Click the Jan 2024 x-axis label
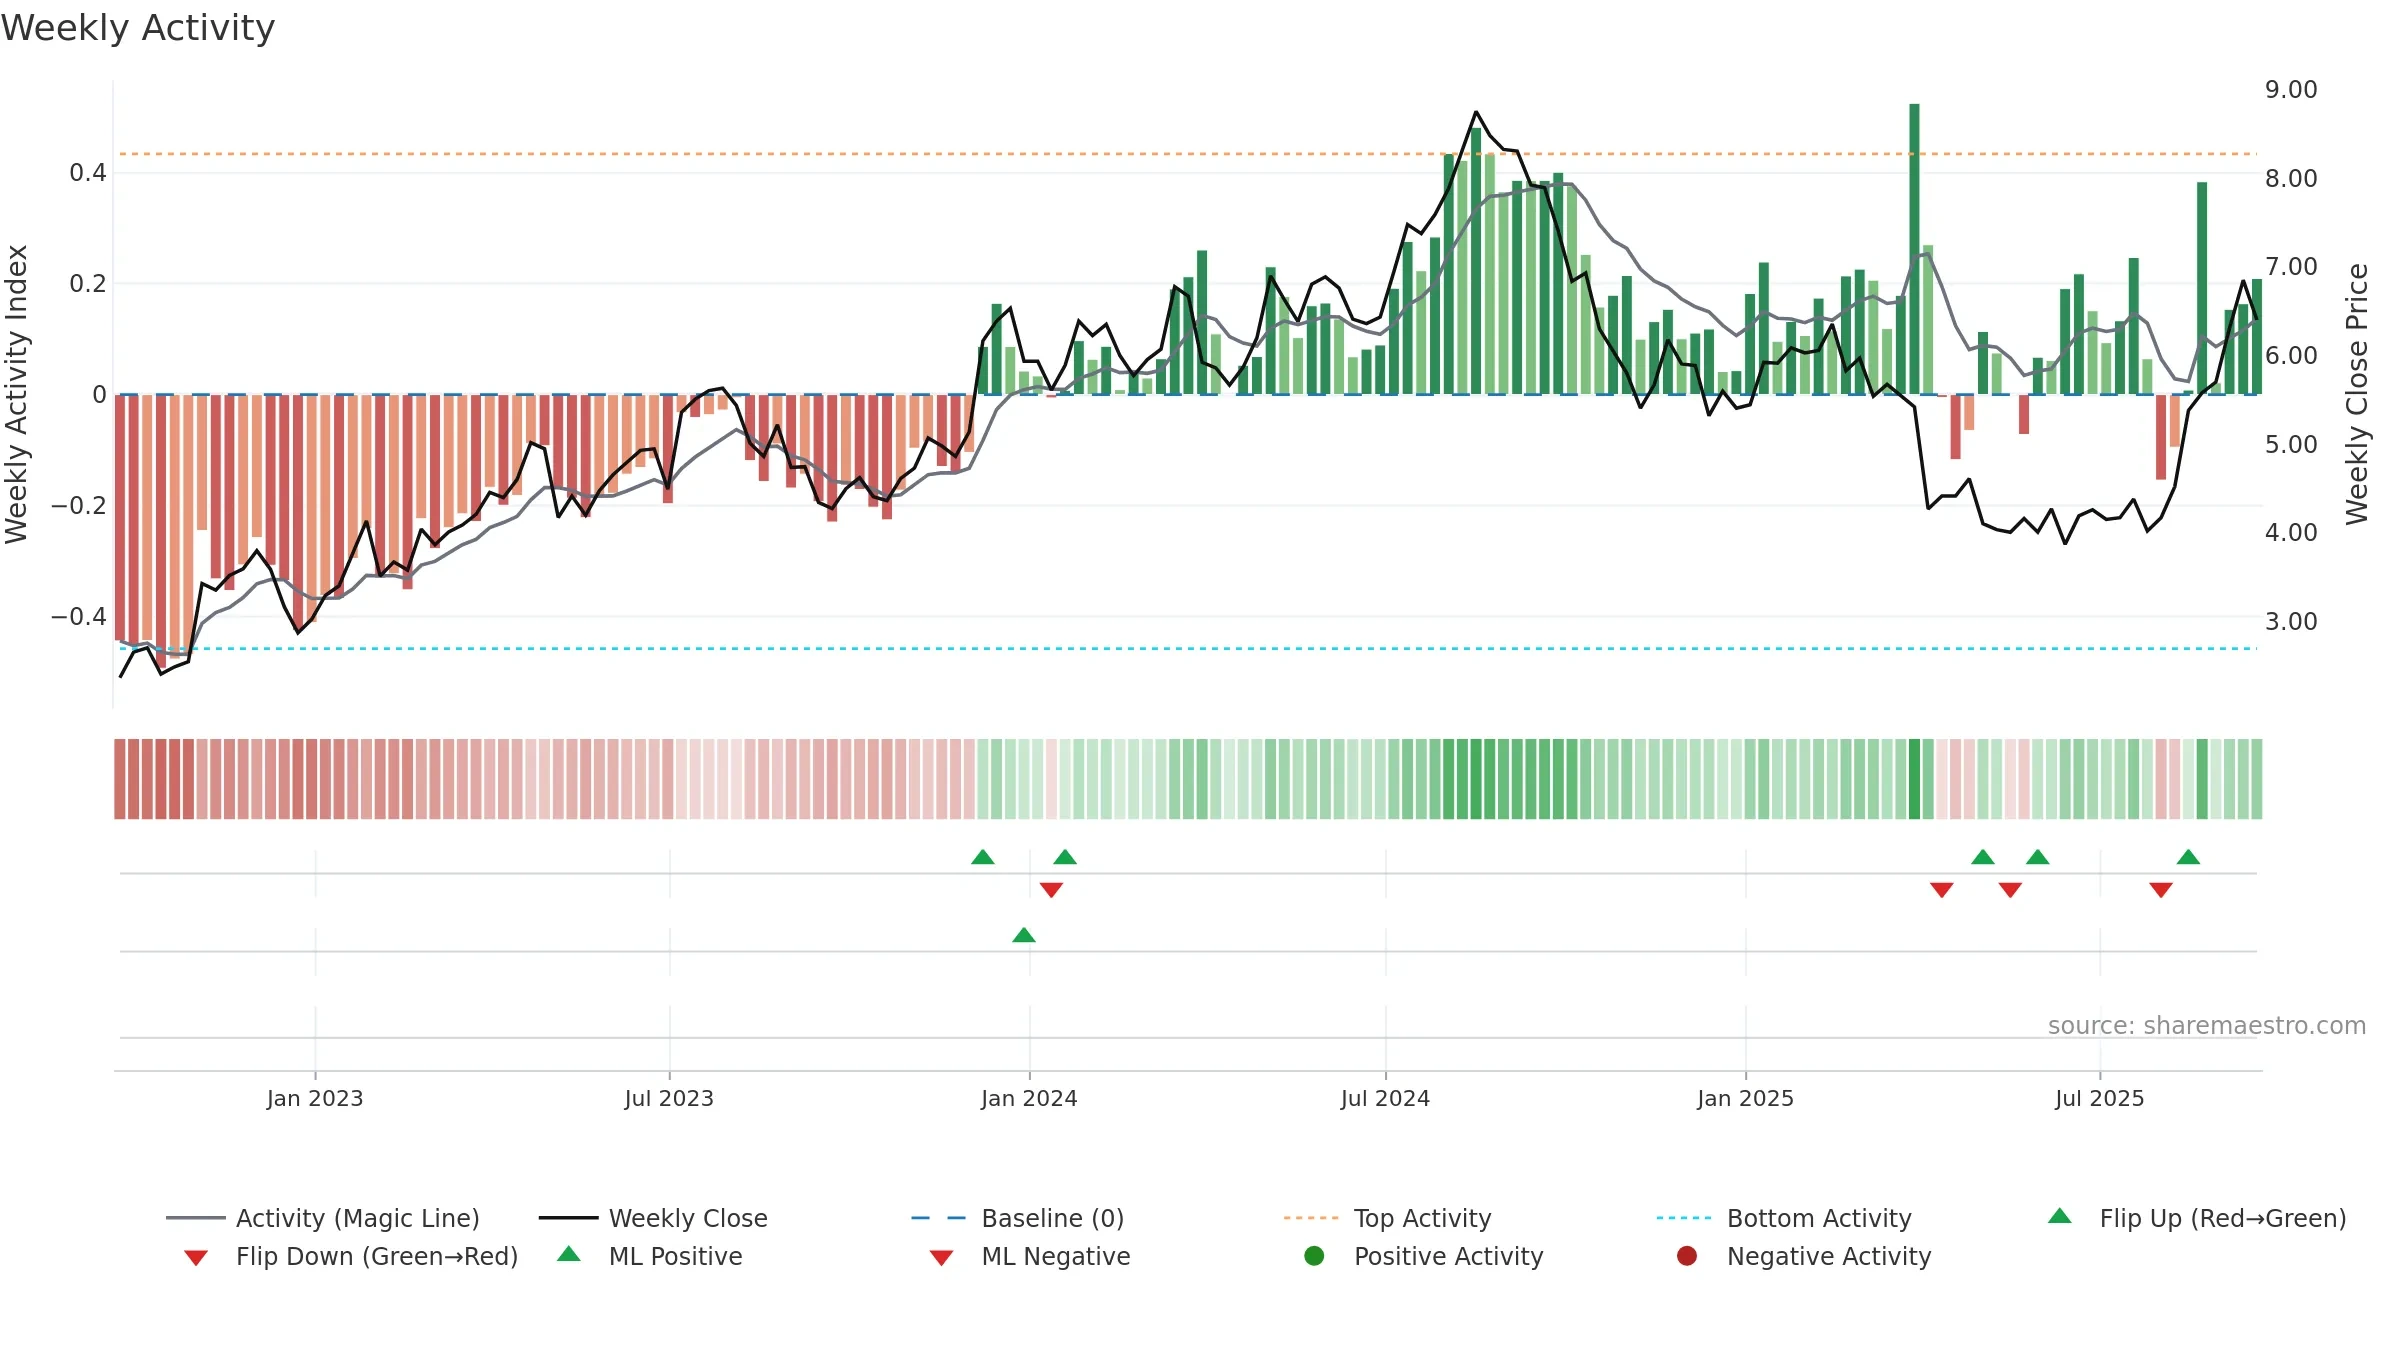Image resolution: width=2400 pixels, height=1350 pixels. [1029, 1099]
